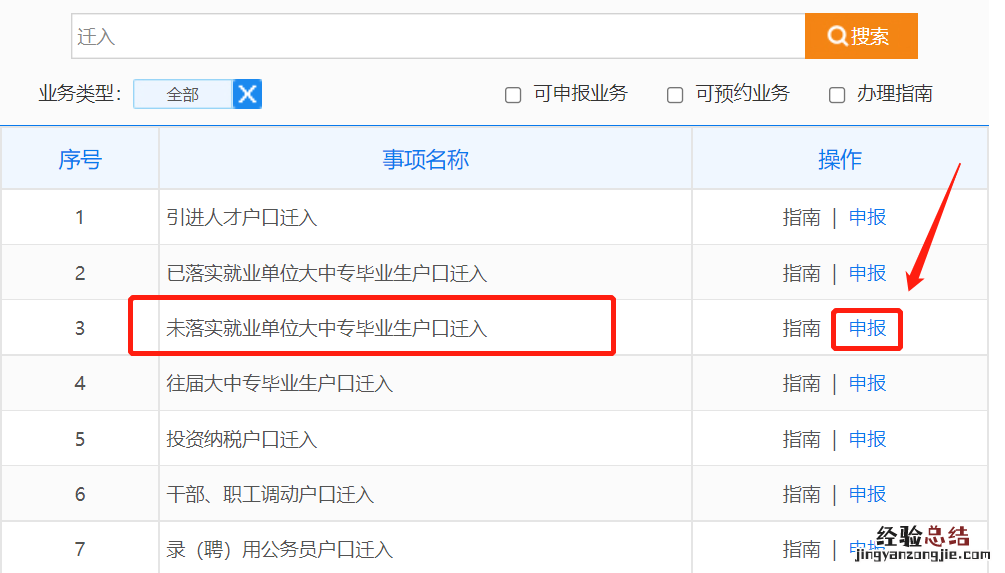1005x573 pixels.
Task: Click the blue X clear filter icon
Action: [248, 94]
